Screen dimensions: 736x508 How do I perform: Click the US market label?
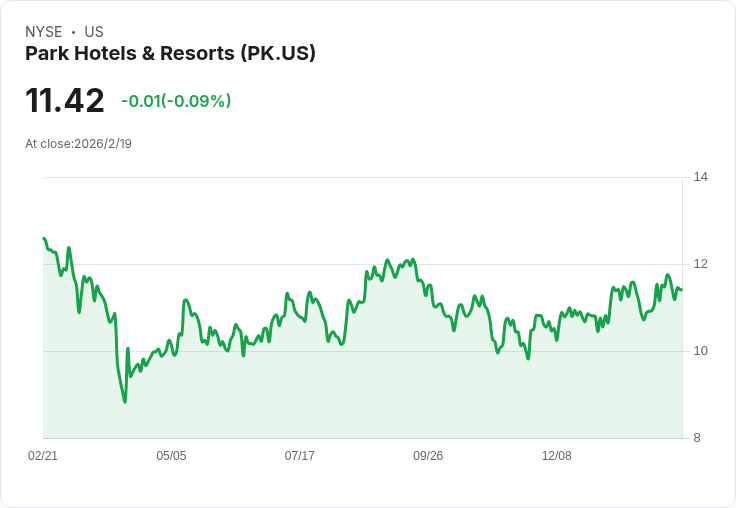click(x=94, y=32)
